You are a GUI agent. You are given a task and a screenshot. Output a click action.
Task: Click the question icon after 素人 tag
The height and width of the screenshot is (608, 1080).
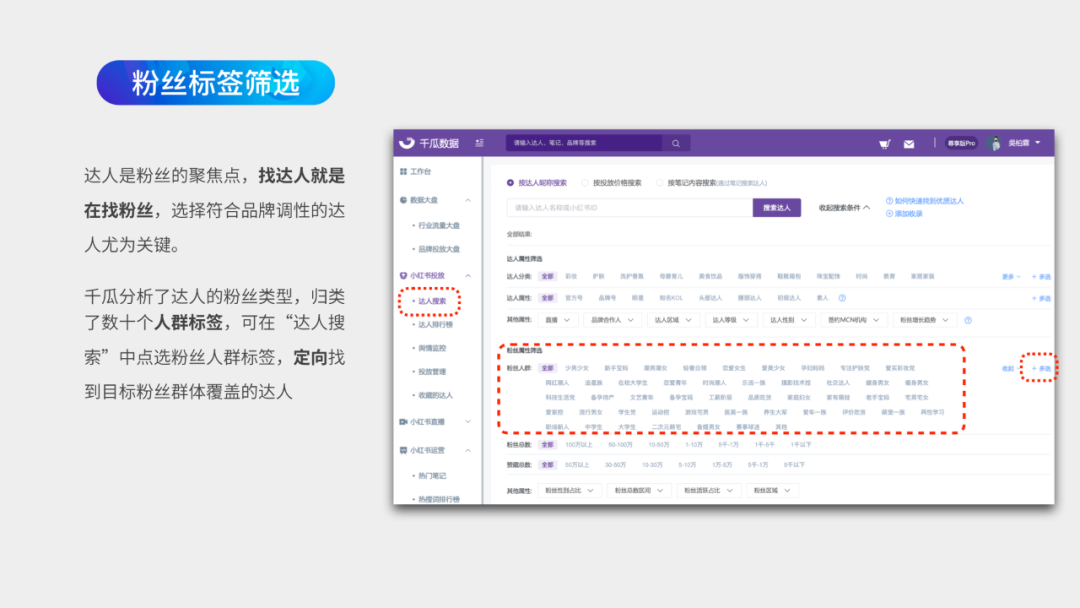[842, 298]
